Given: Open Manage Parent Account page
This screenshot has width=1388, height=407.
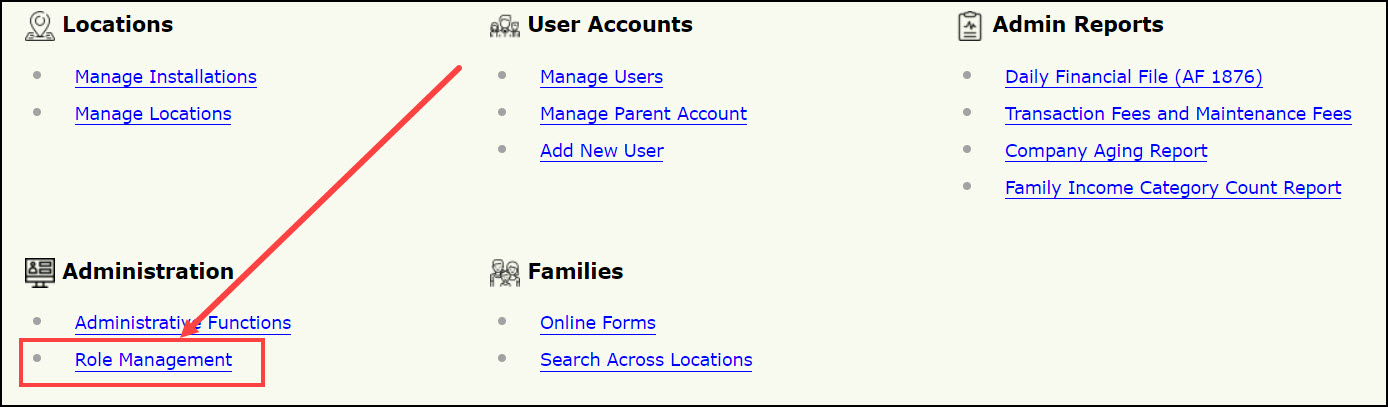Looking at the screenshot, I should tap(643, 114).
